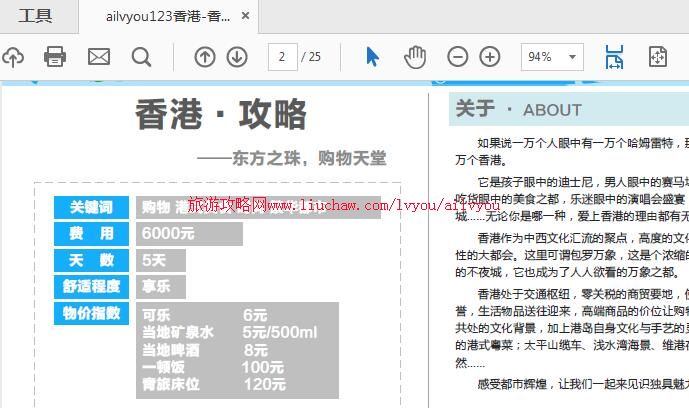Go to next page arrow
Viewport: 689px width, 408px height.
[x=237, y=57]
